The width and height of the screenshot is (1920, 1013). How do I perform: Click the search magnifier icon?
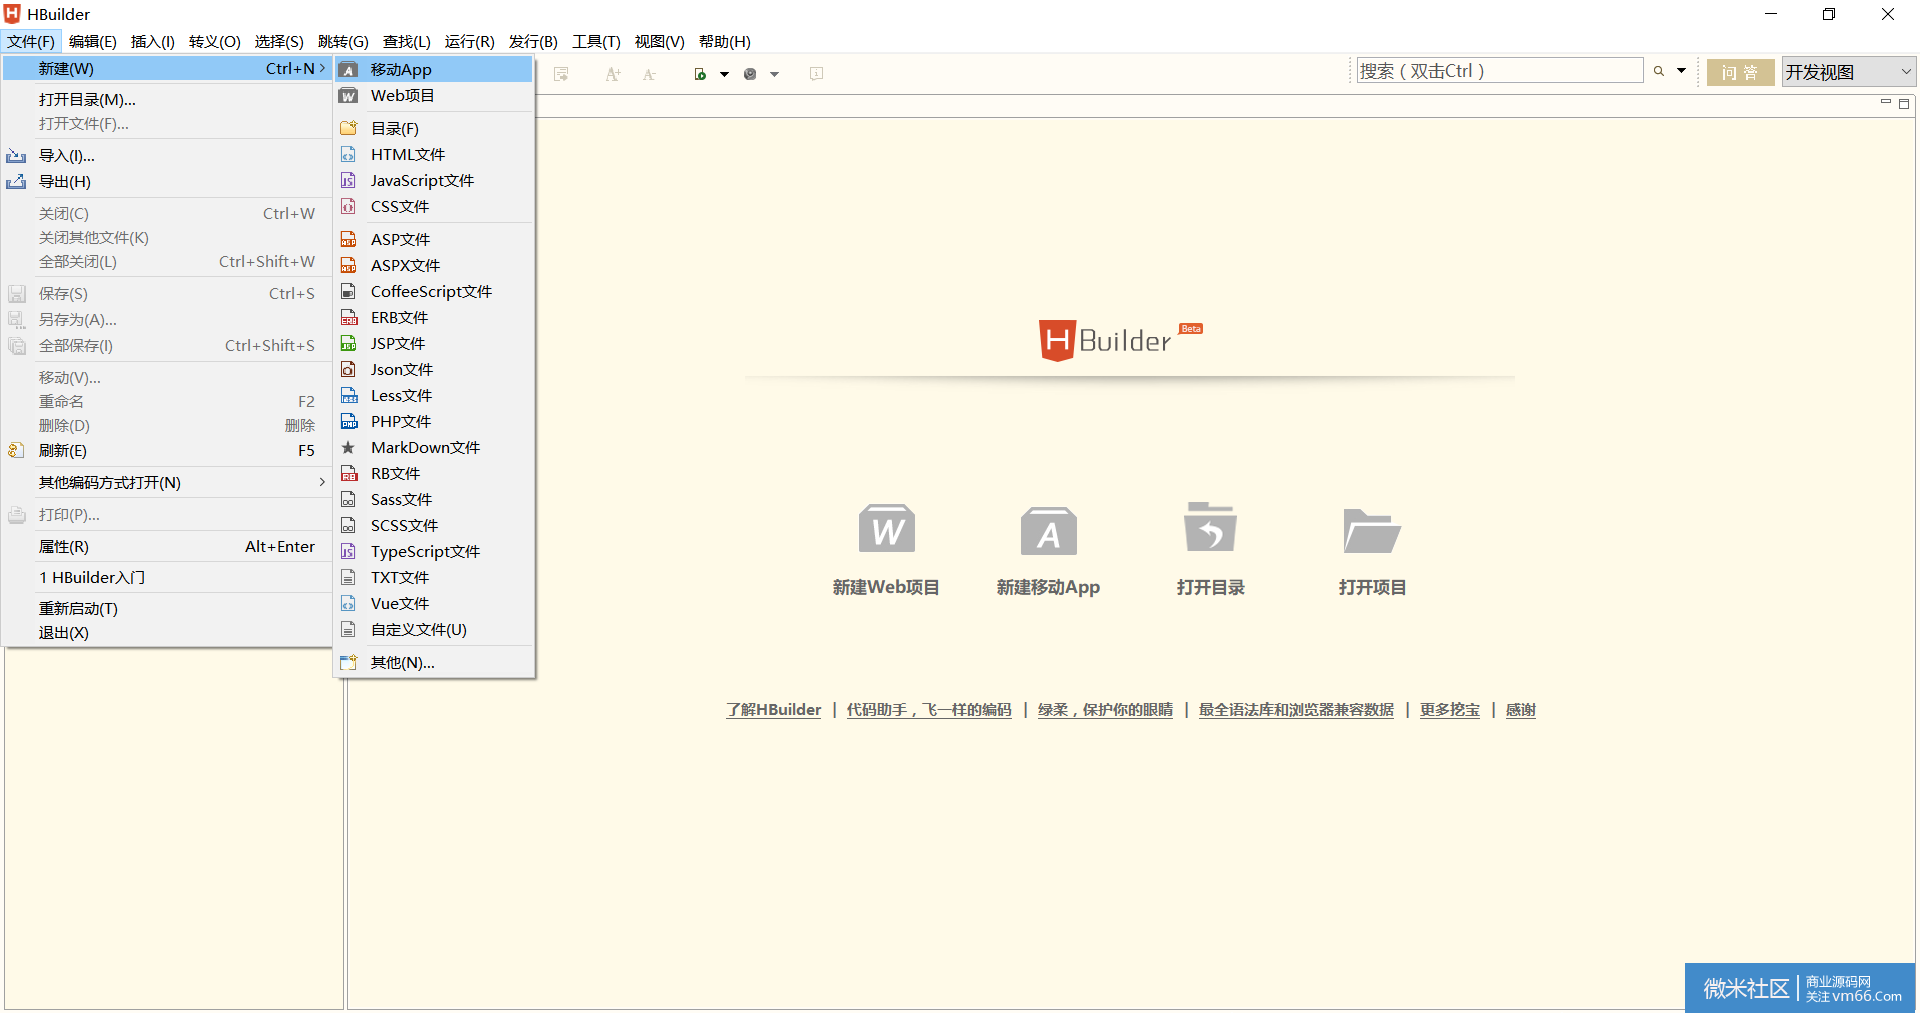click(x=1658, y=71)
